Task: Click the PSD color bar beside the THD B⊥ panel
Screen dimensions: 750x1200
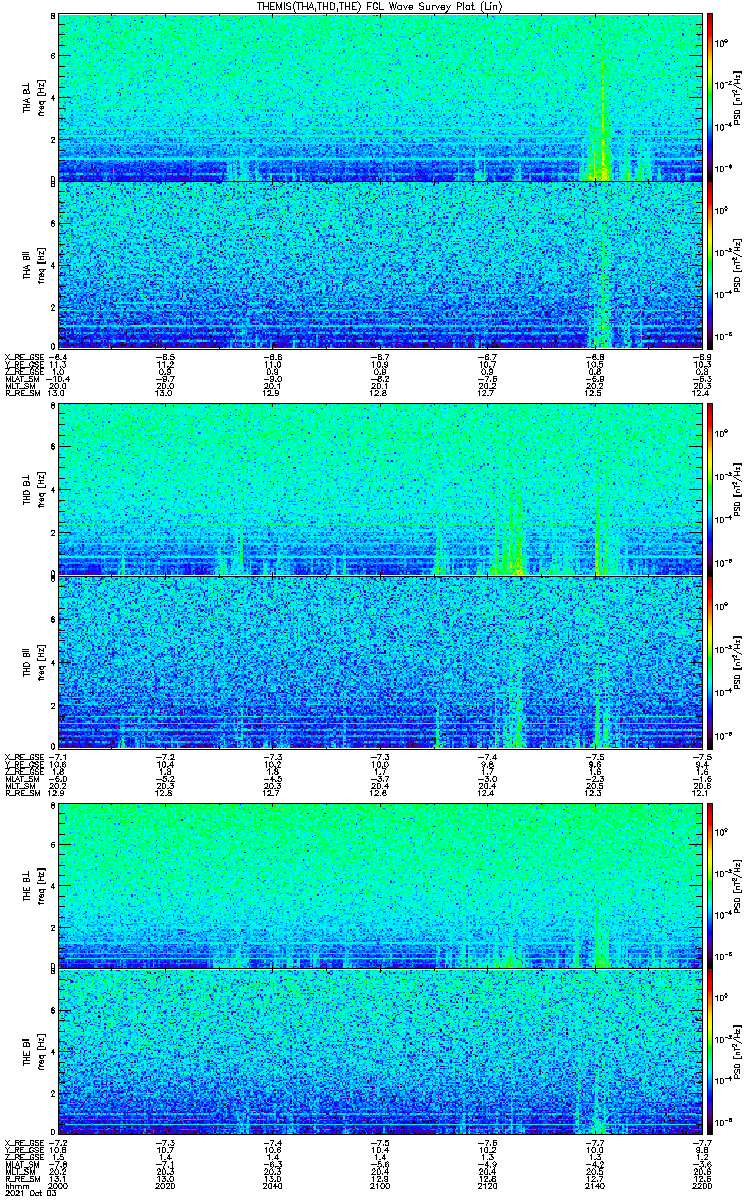Action: tap(710, 489)
